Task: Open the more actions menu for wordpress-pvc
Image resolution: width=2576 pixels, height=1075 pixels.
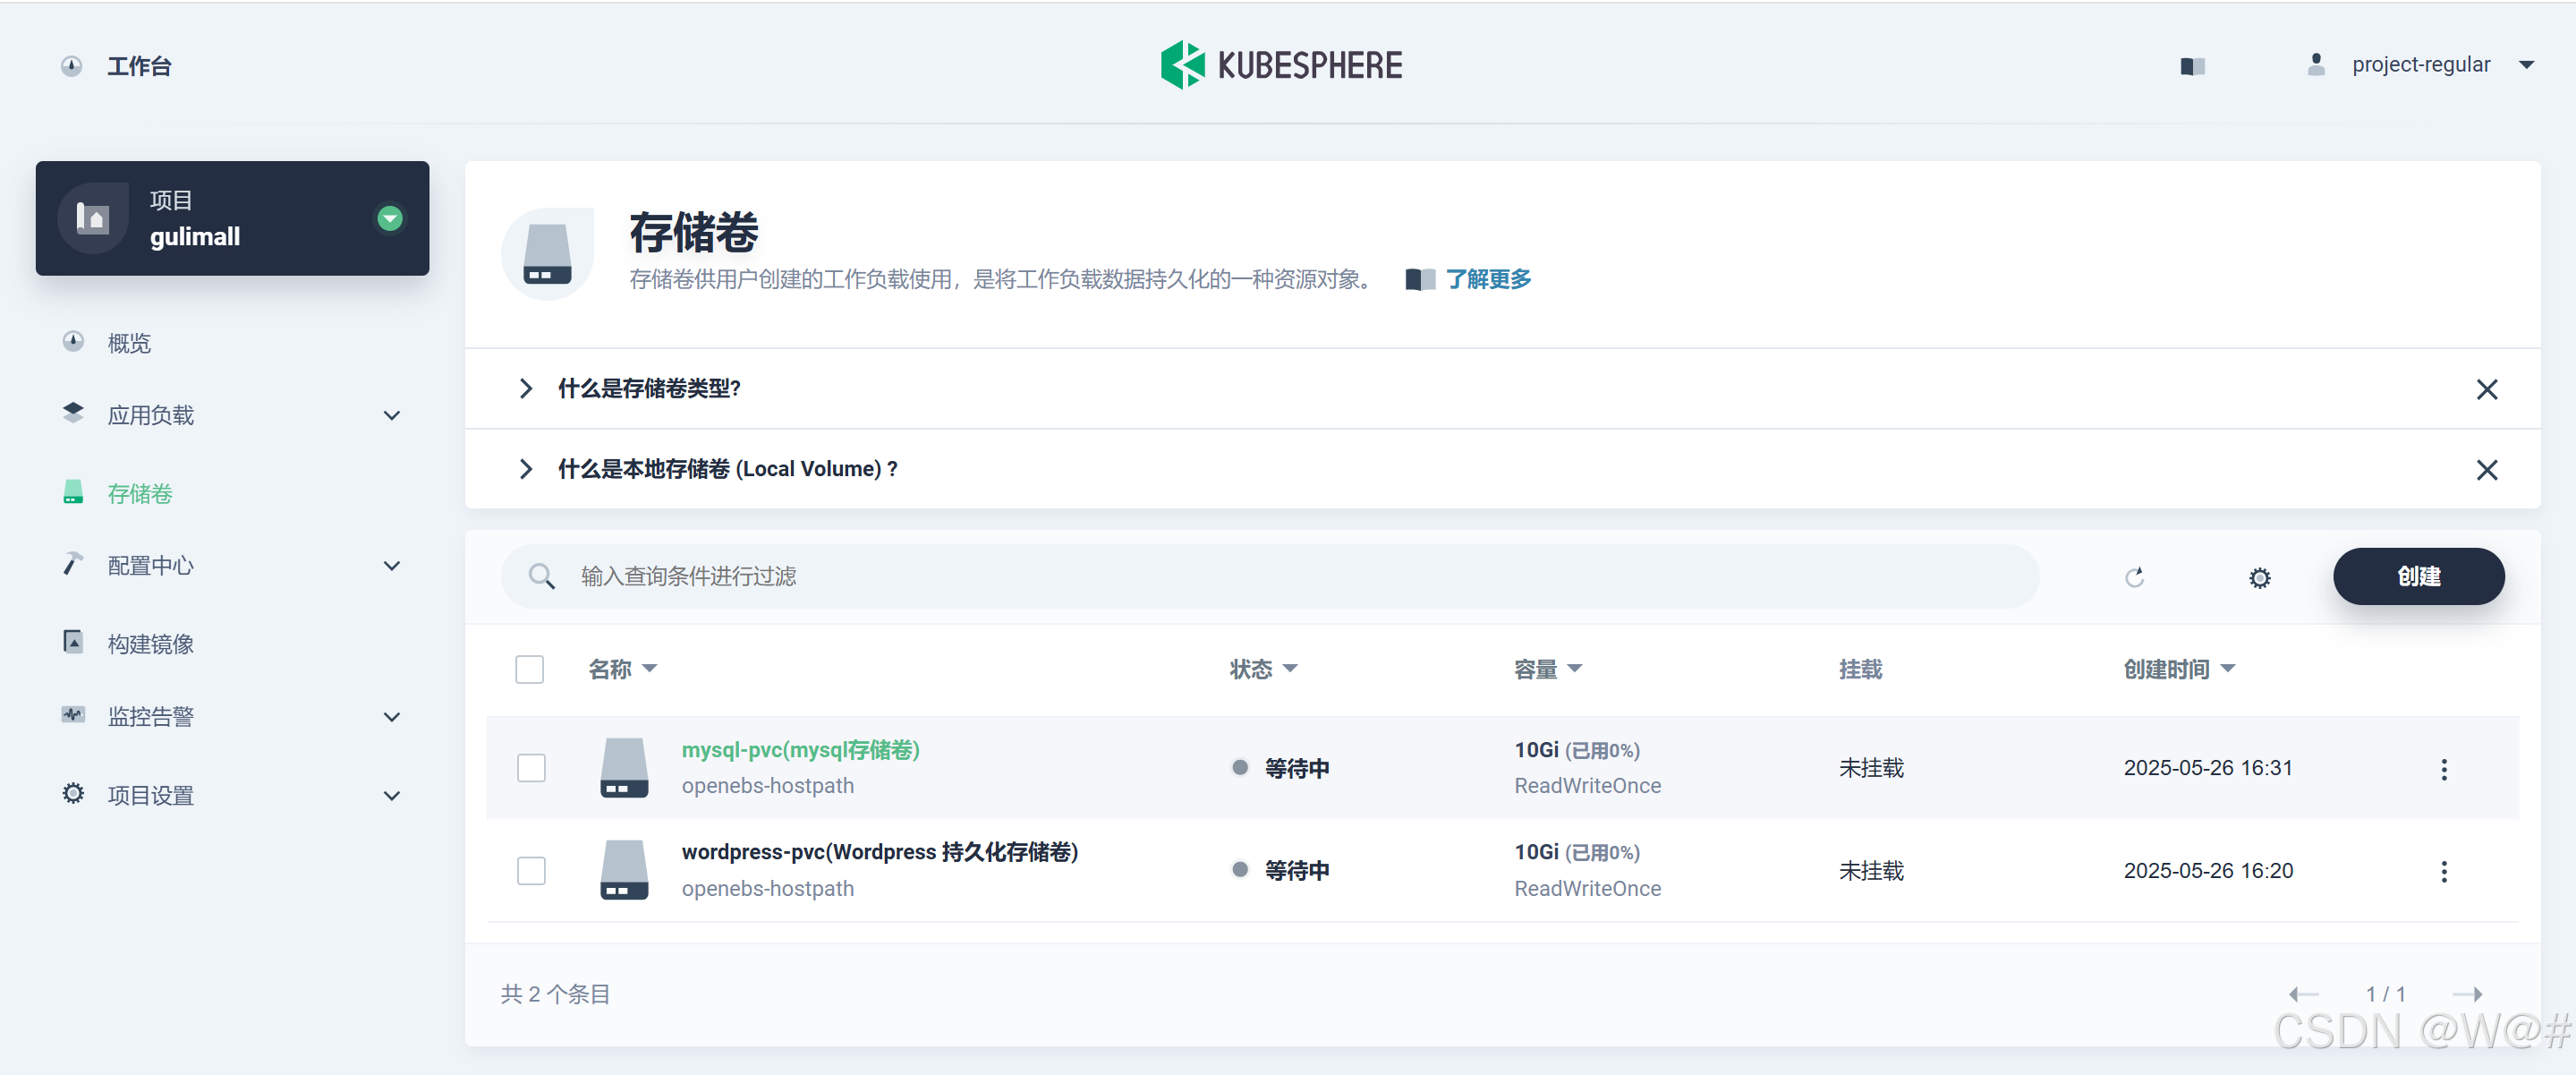Action: coord(2443,872)
